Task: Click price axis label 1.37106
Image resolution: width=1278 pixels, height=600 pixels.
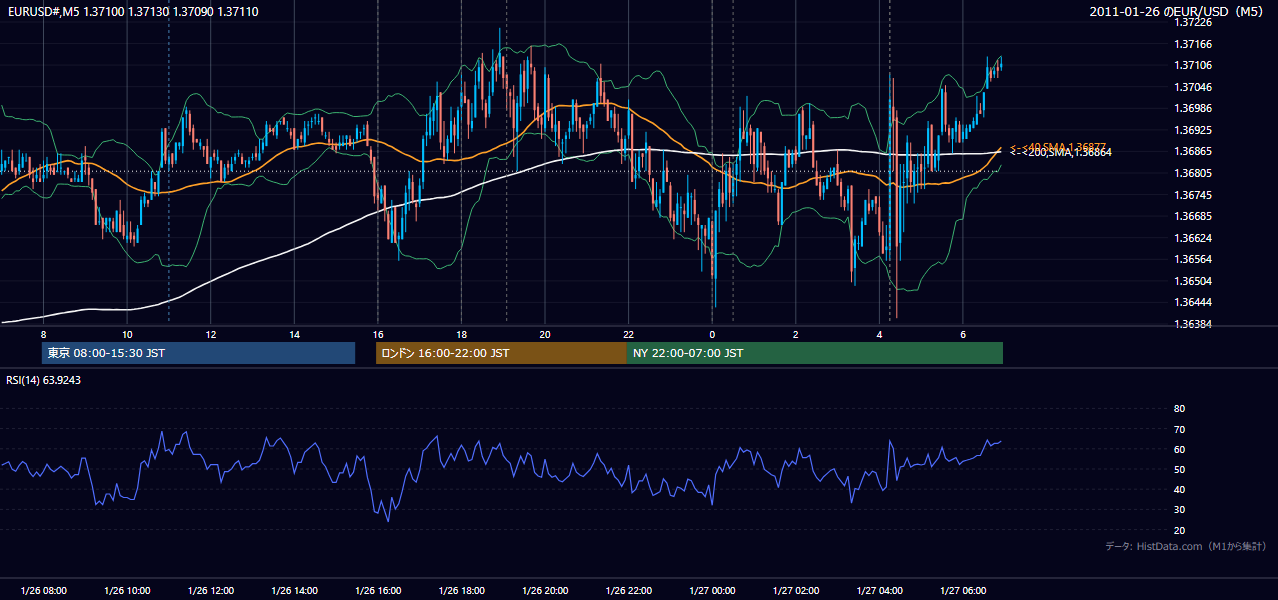Action: pyautogui.click(x=1192, y=65)
